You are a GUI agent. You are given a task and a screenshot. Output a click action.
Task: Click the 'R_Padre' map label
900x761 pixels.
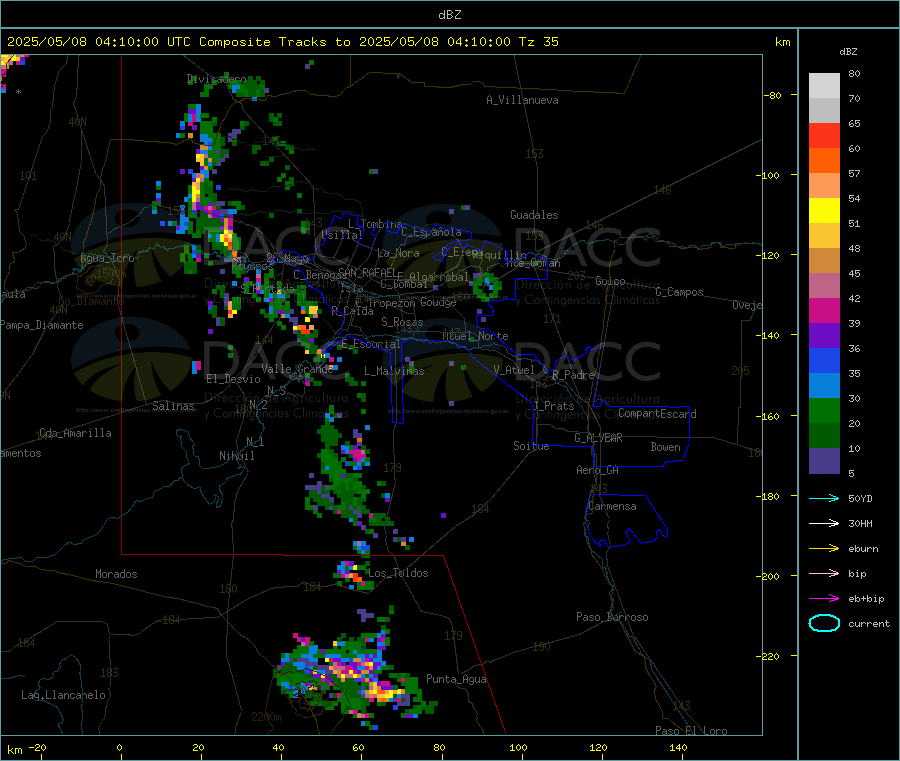pos(573,375)
